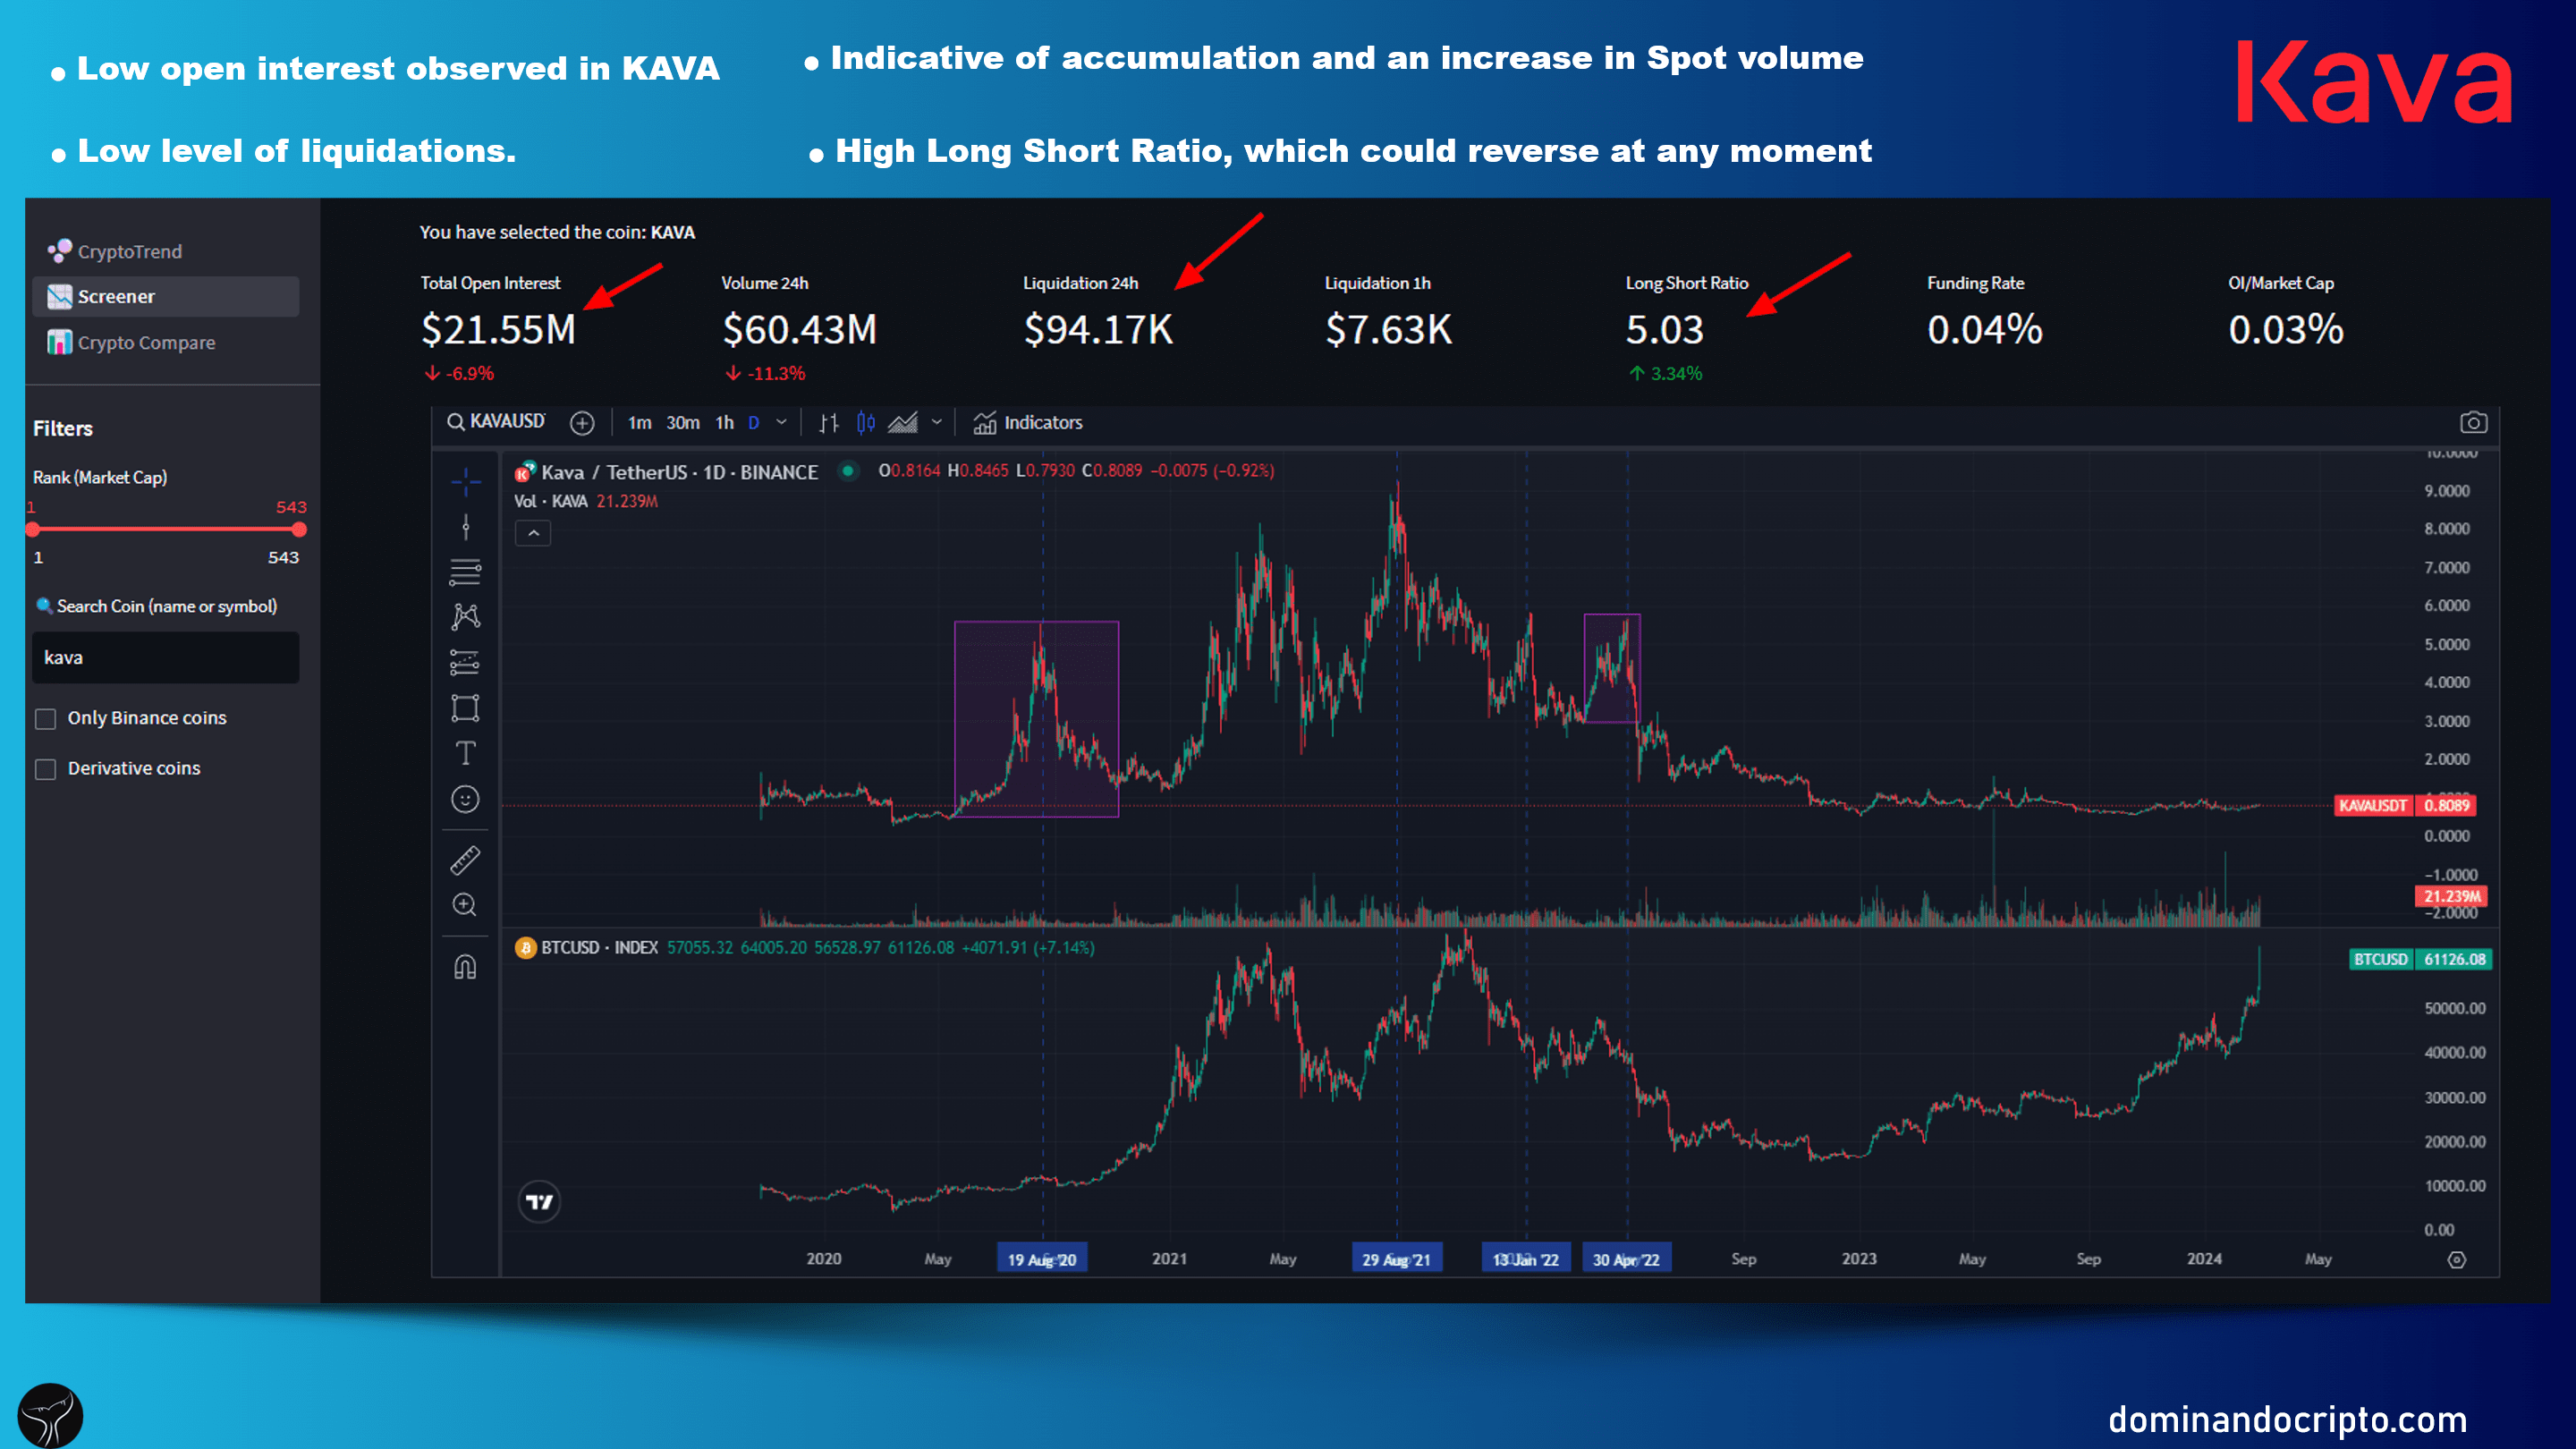Open the Emoji drawing tool

tap(465, 799)
